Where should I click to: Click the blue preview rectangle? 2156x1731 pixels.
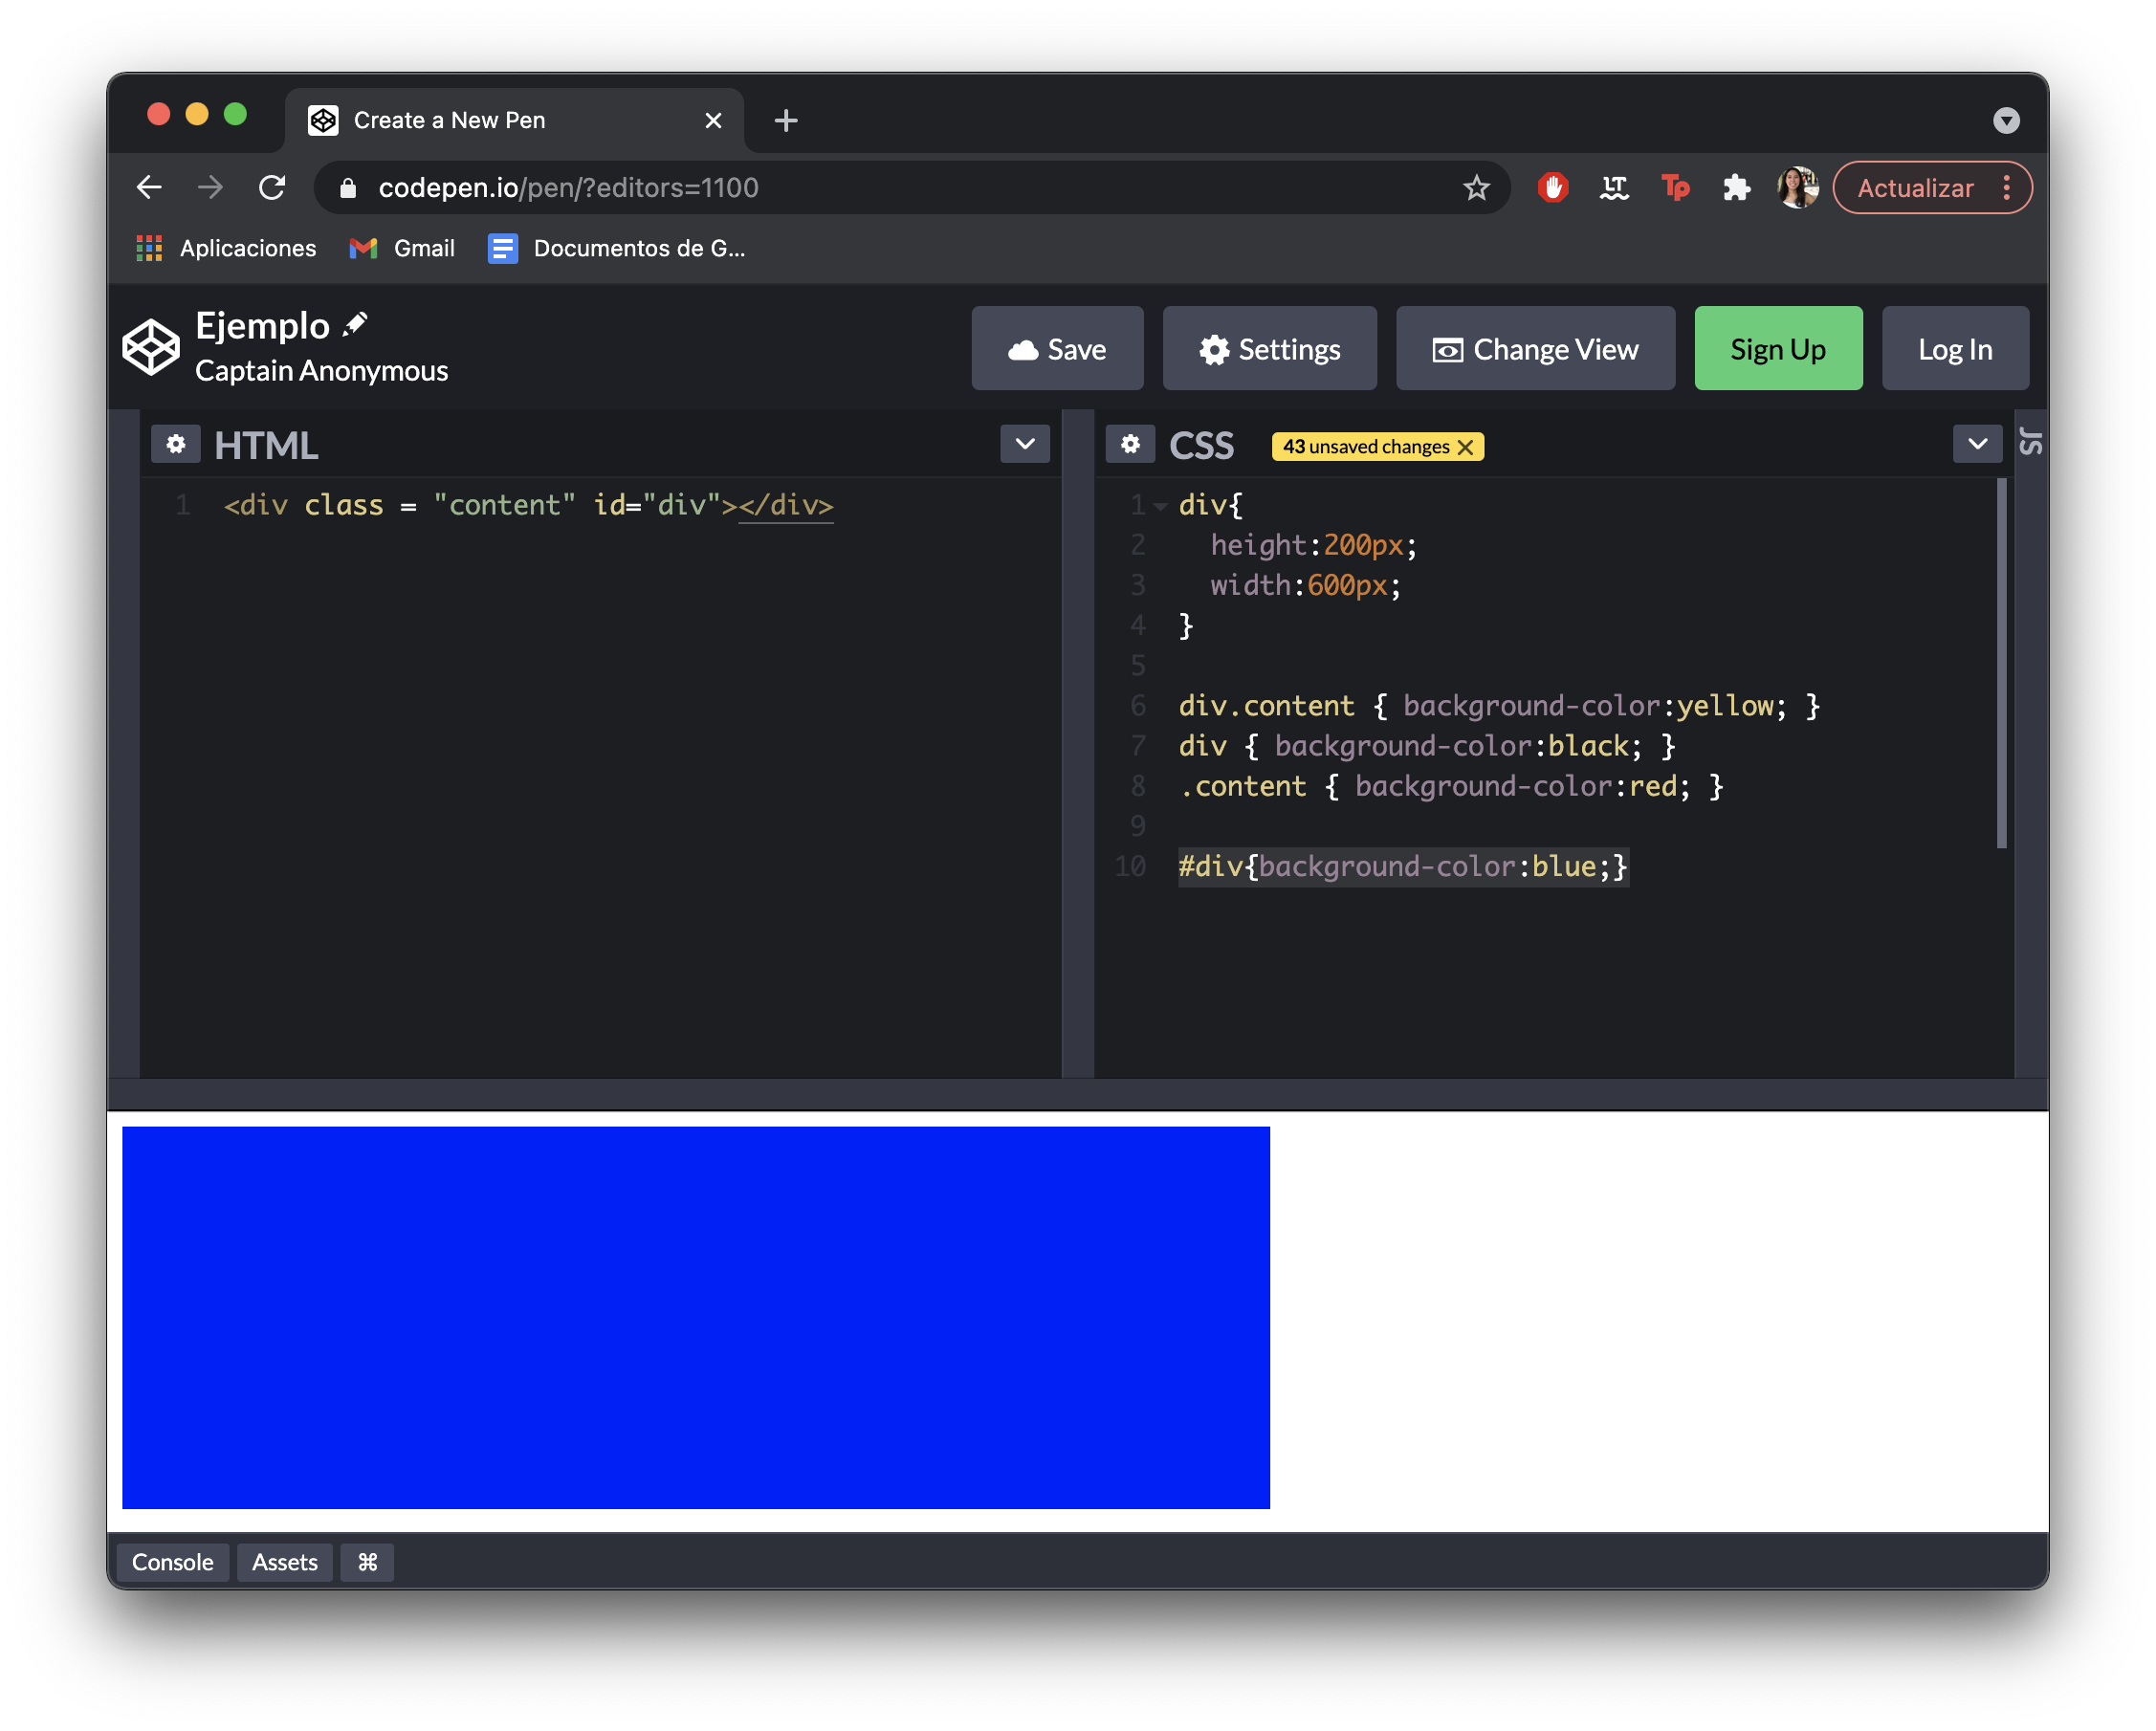click(x=696, y=1317)
